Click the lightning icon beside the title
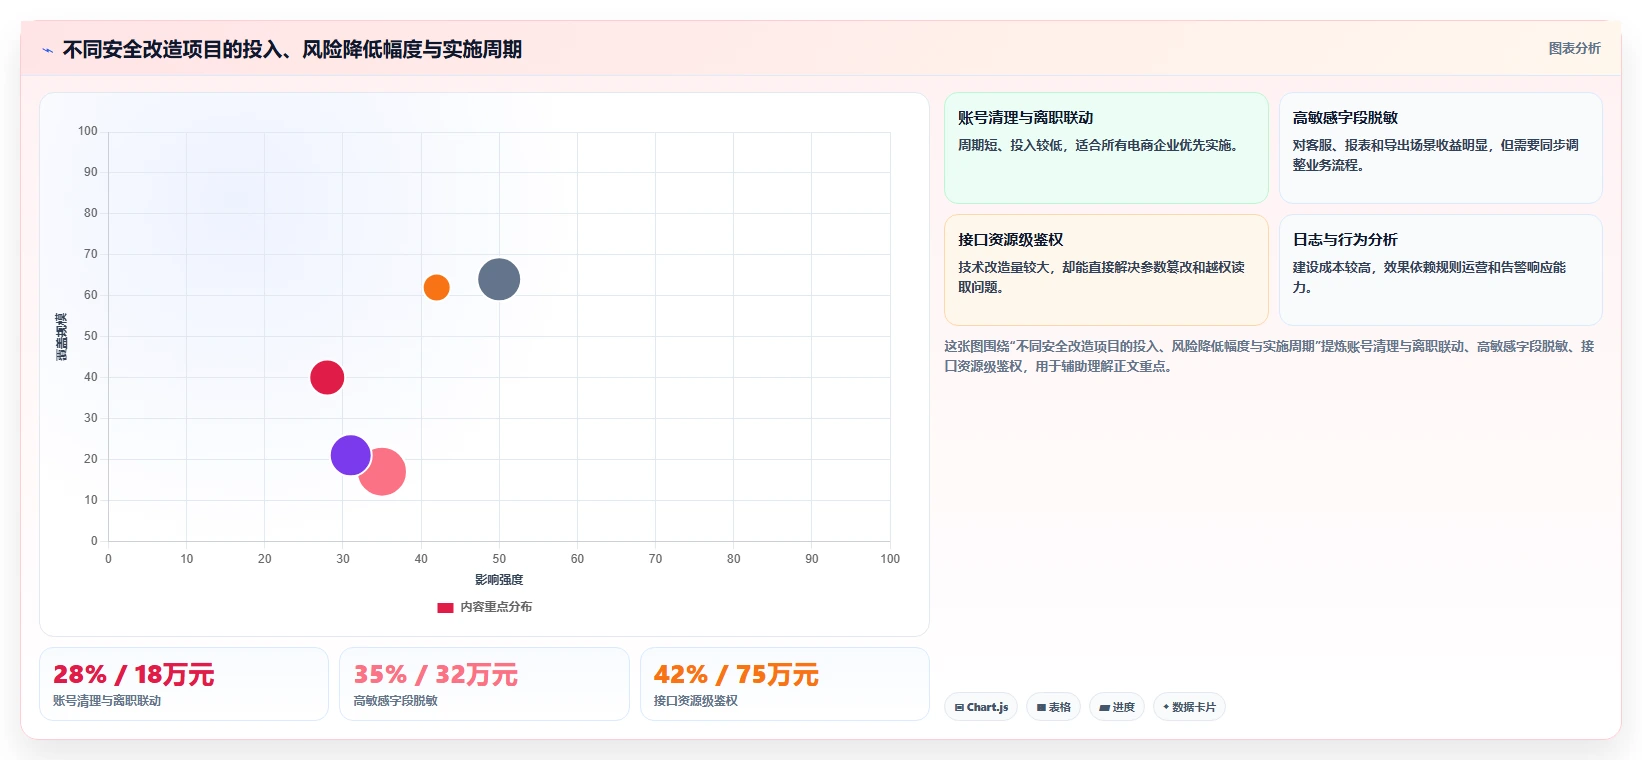The width and height of the screenshot is (1642, 760). [47, 50]
